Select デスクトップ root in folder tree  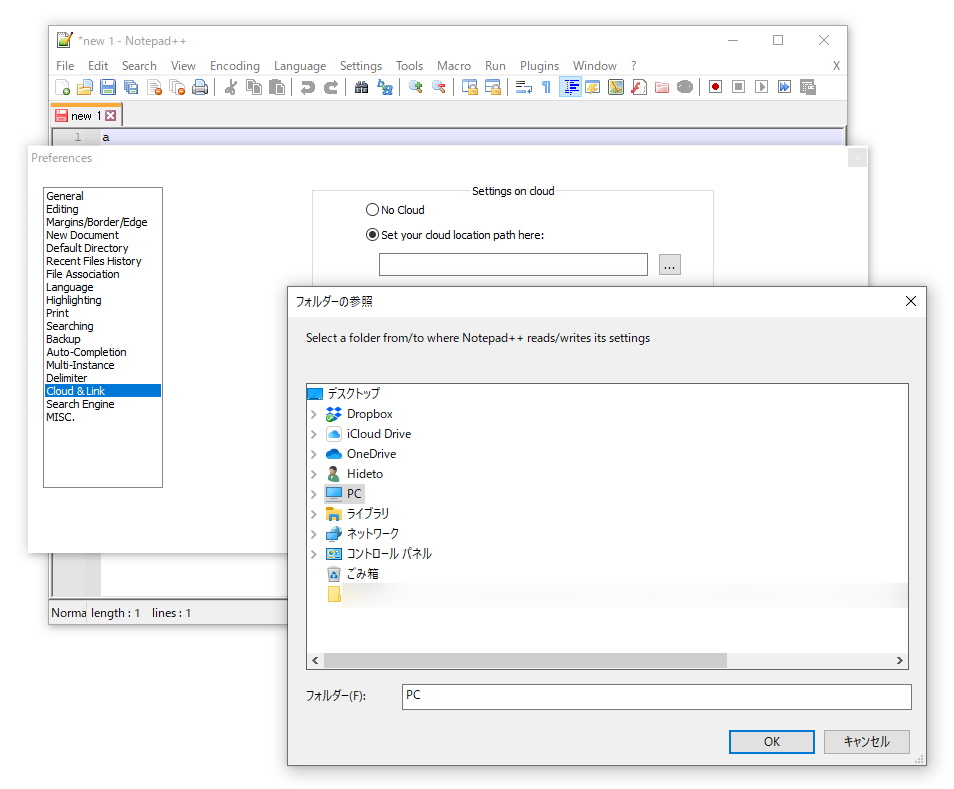click(x=353, y=394)
